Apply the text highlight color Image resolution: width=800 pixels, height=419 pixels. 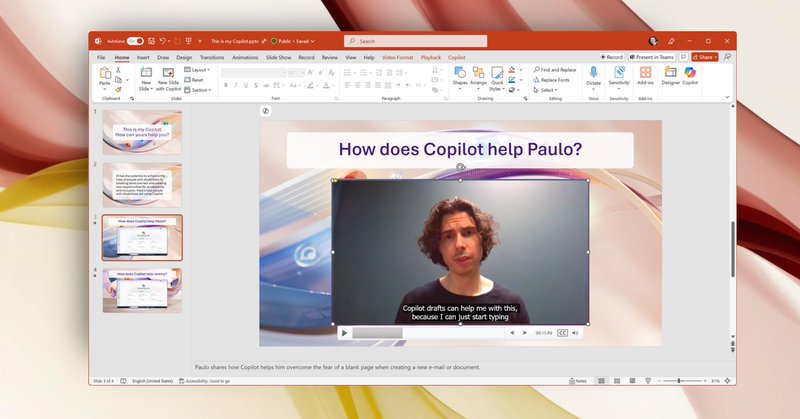pos(310,86)
